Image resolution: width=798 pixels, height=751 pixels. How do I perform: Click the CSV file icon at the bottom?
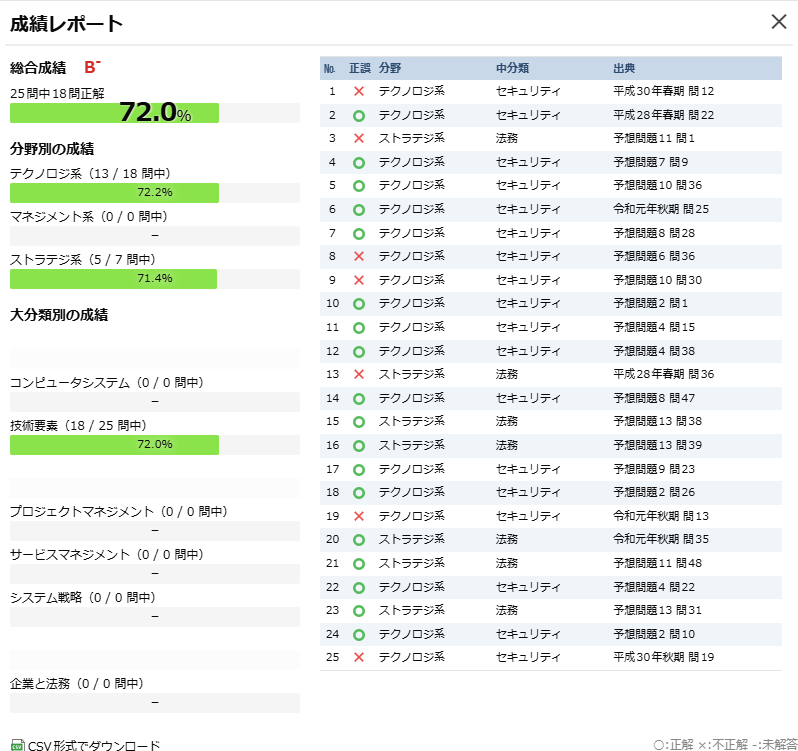tap(17, 745)
